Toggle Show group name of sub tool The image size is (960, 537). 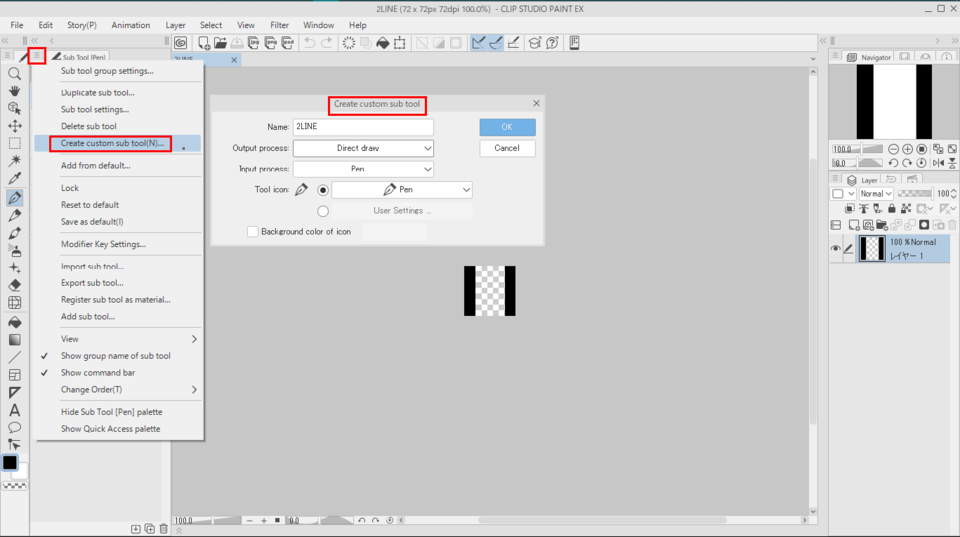tap(116, 356)
